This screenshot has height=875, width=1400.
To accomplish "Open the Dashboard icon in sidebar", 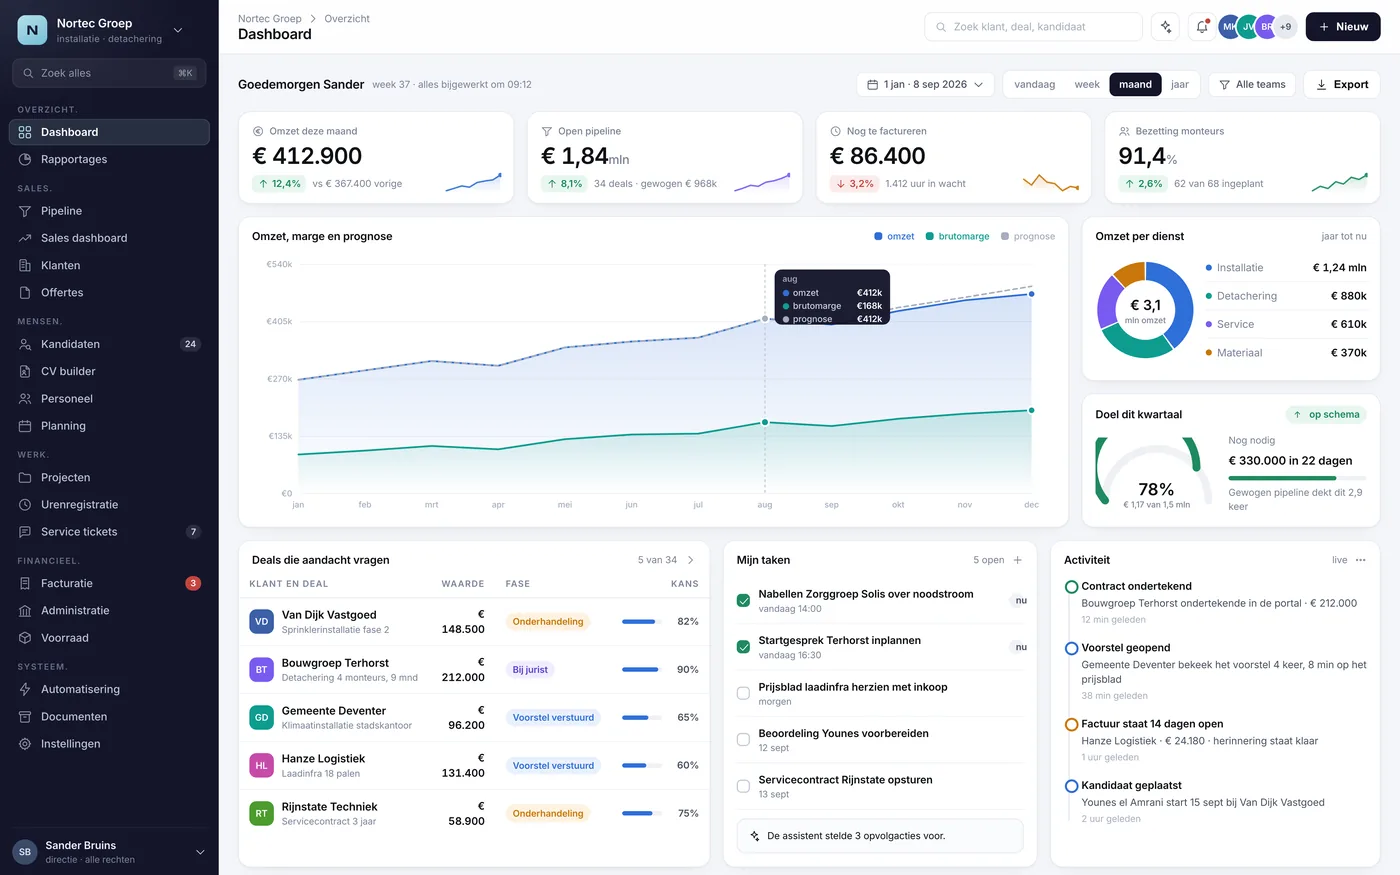I will tap(25, 132).
